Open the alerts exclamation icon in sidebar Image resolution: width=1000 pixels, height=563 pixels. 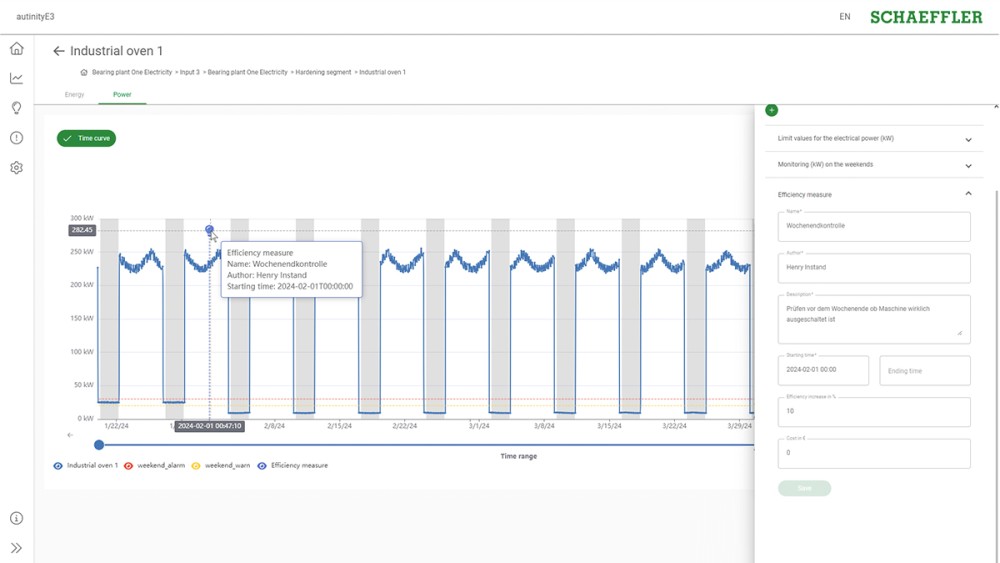point(16,138)
